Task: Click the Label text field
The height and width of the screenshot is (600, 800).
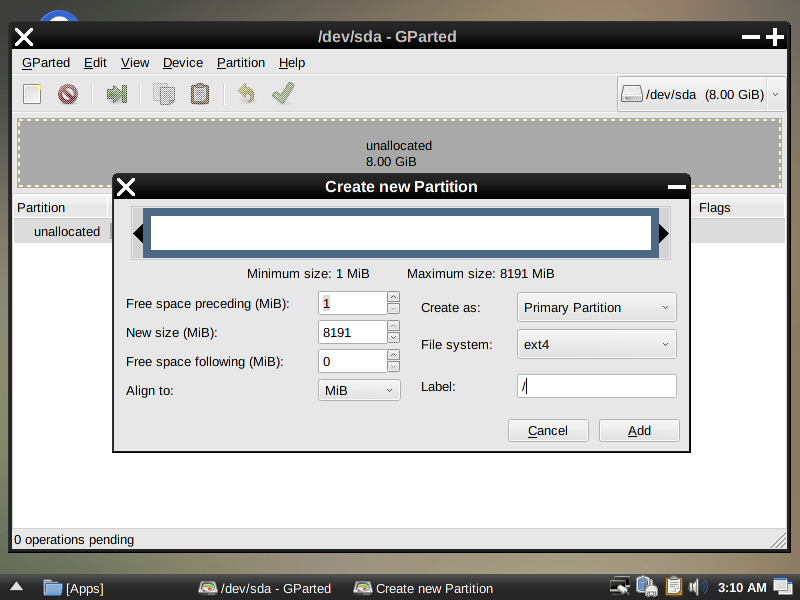Action: click(596, 386)
